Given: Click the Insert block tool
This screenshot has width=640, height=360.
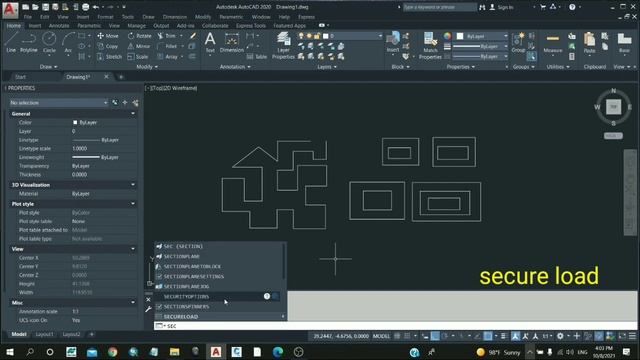Looking at the screenshot, I should (x=393, y=42).
